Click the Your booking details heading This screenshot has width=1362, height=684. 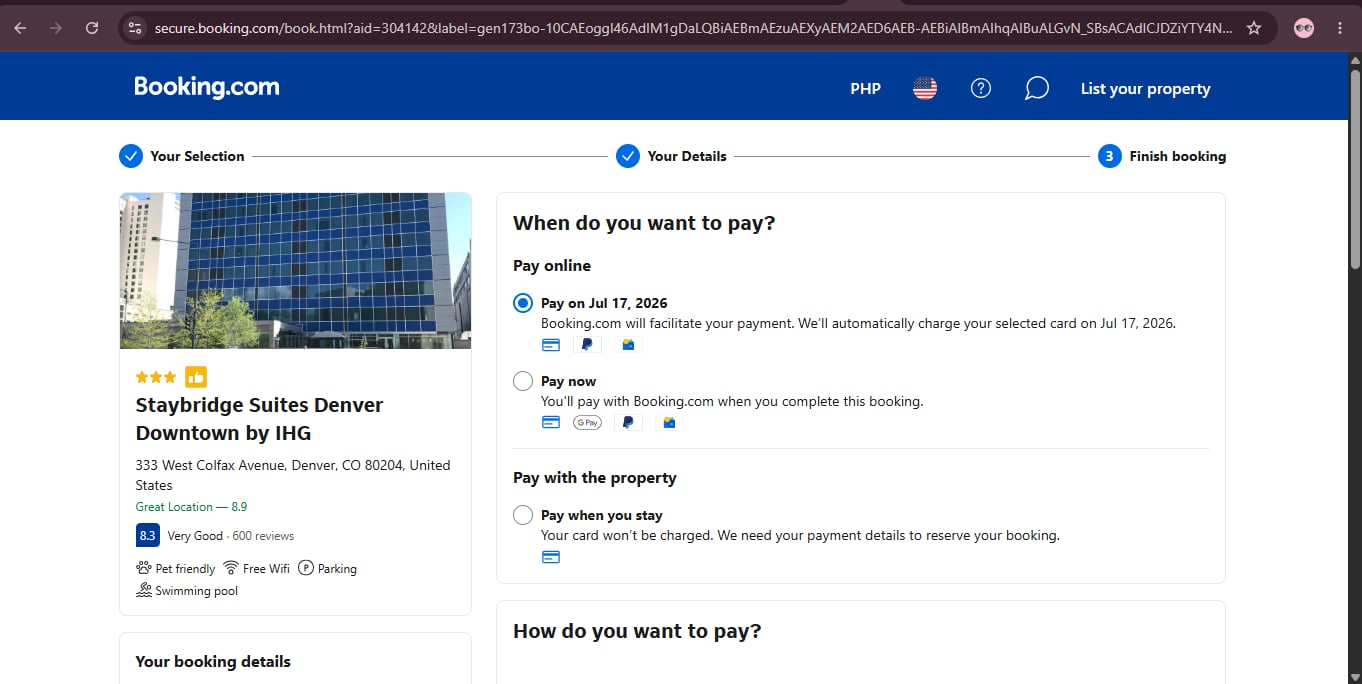[x=213, y=661]
